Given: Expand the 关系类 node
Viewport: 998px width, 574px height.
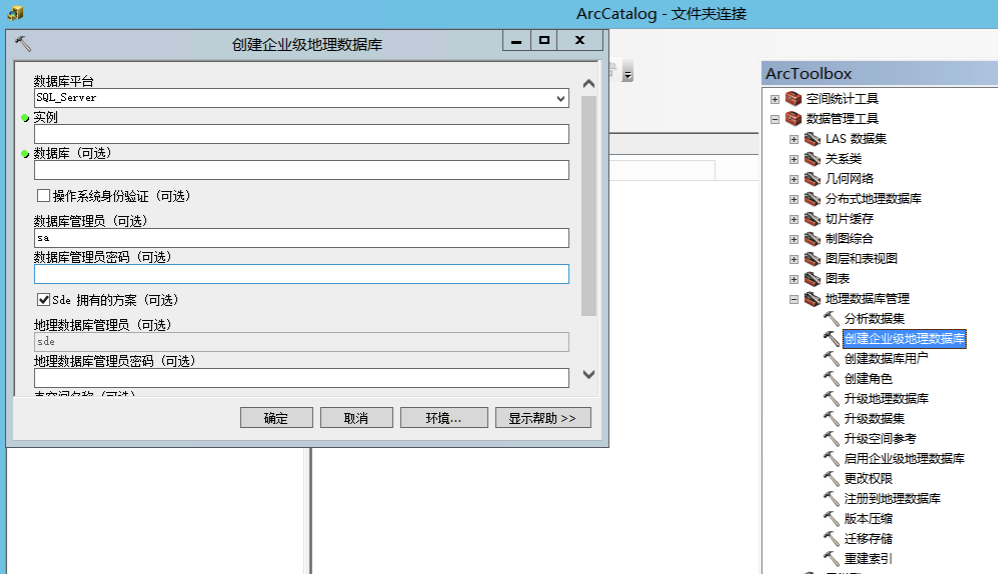Looking at the screenshot, I should tap(794, 159).
